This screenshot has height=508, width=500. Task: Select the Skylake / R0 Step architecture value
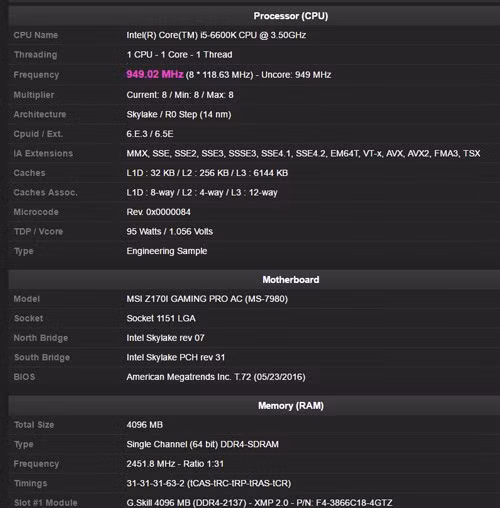[x=179, y=114]
